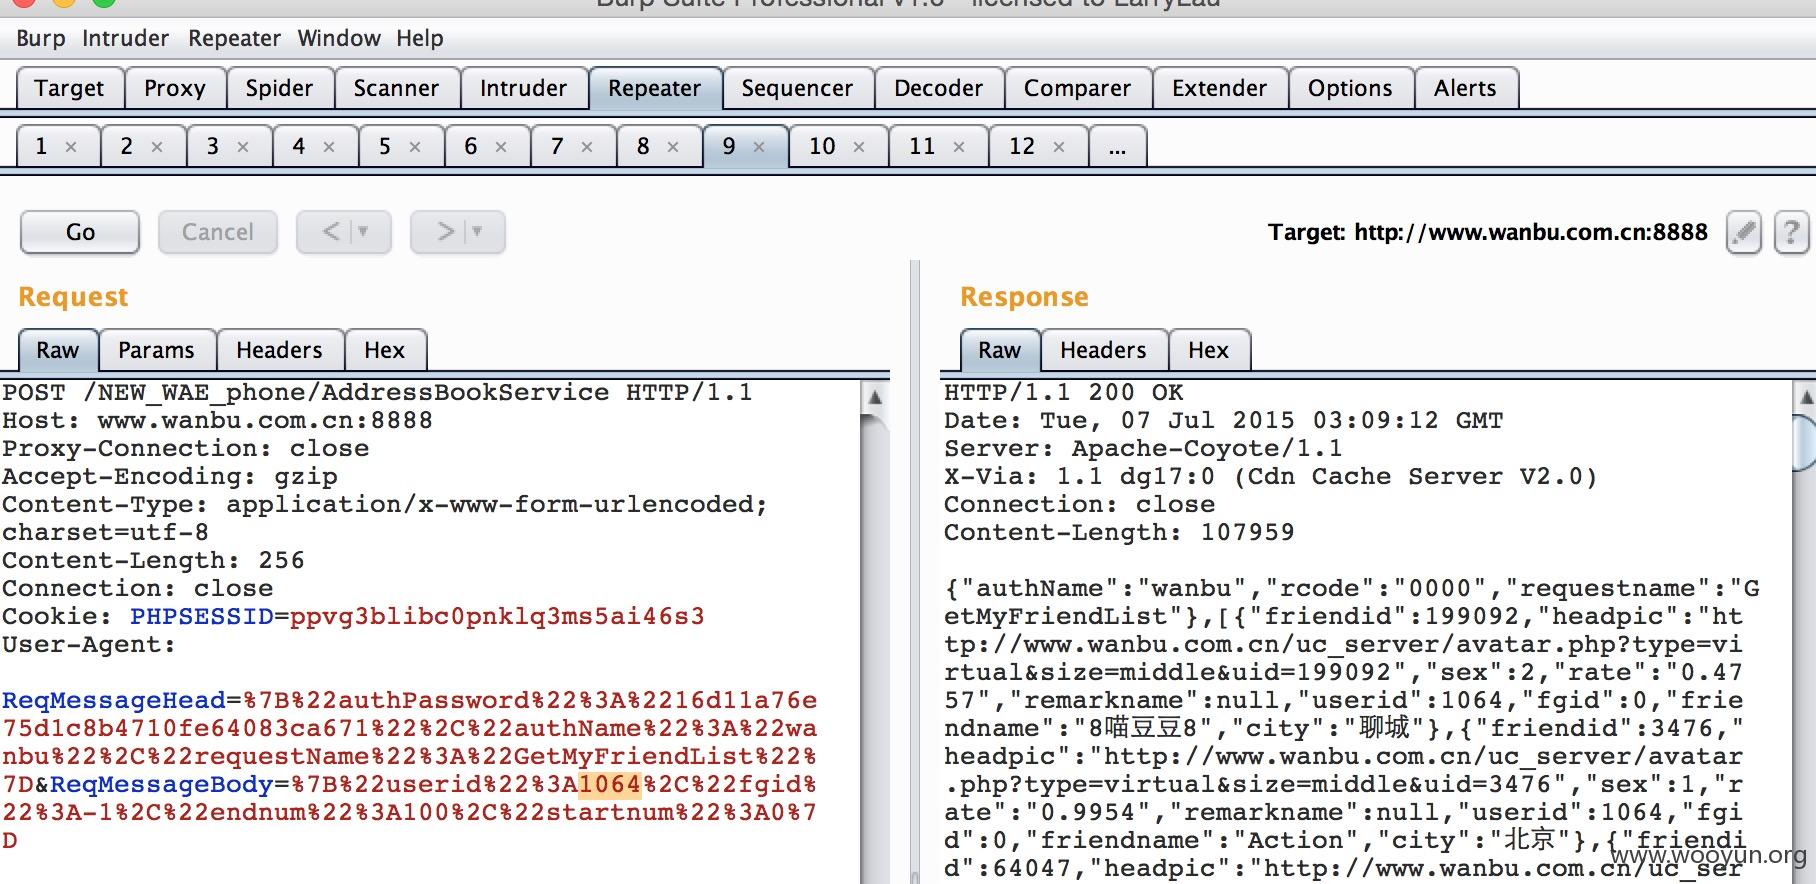Open the Window menu
1816x884 pixels.
click(339, 38)
